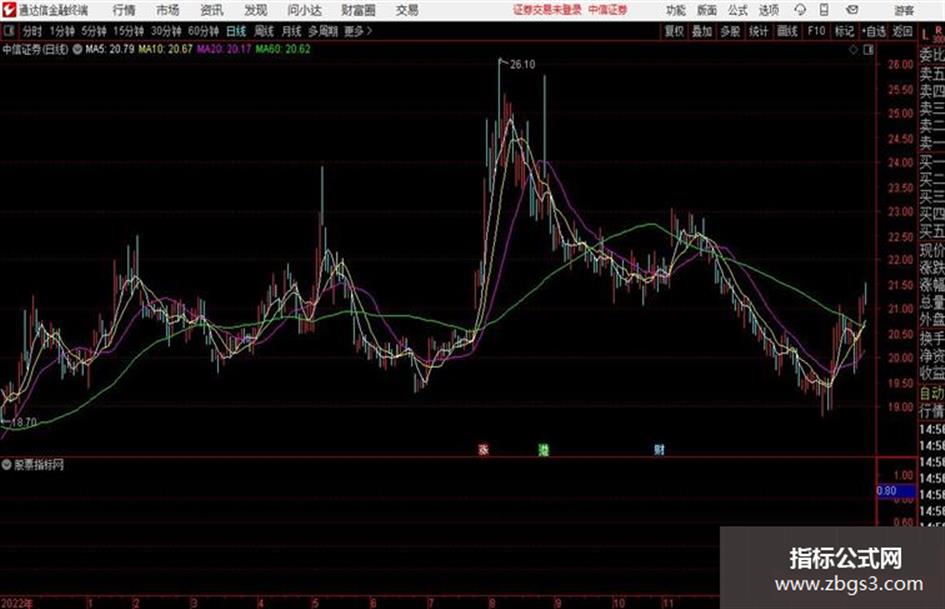Click the 18.70 low price label
Screen dimensions: 945x609
[24, 422]
